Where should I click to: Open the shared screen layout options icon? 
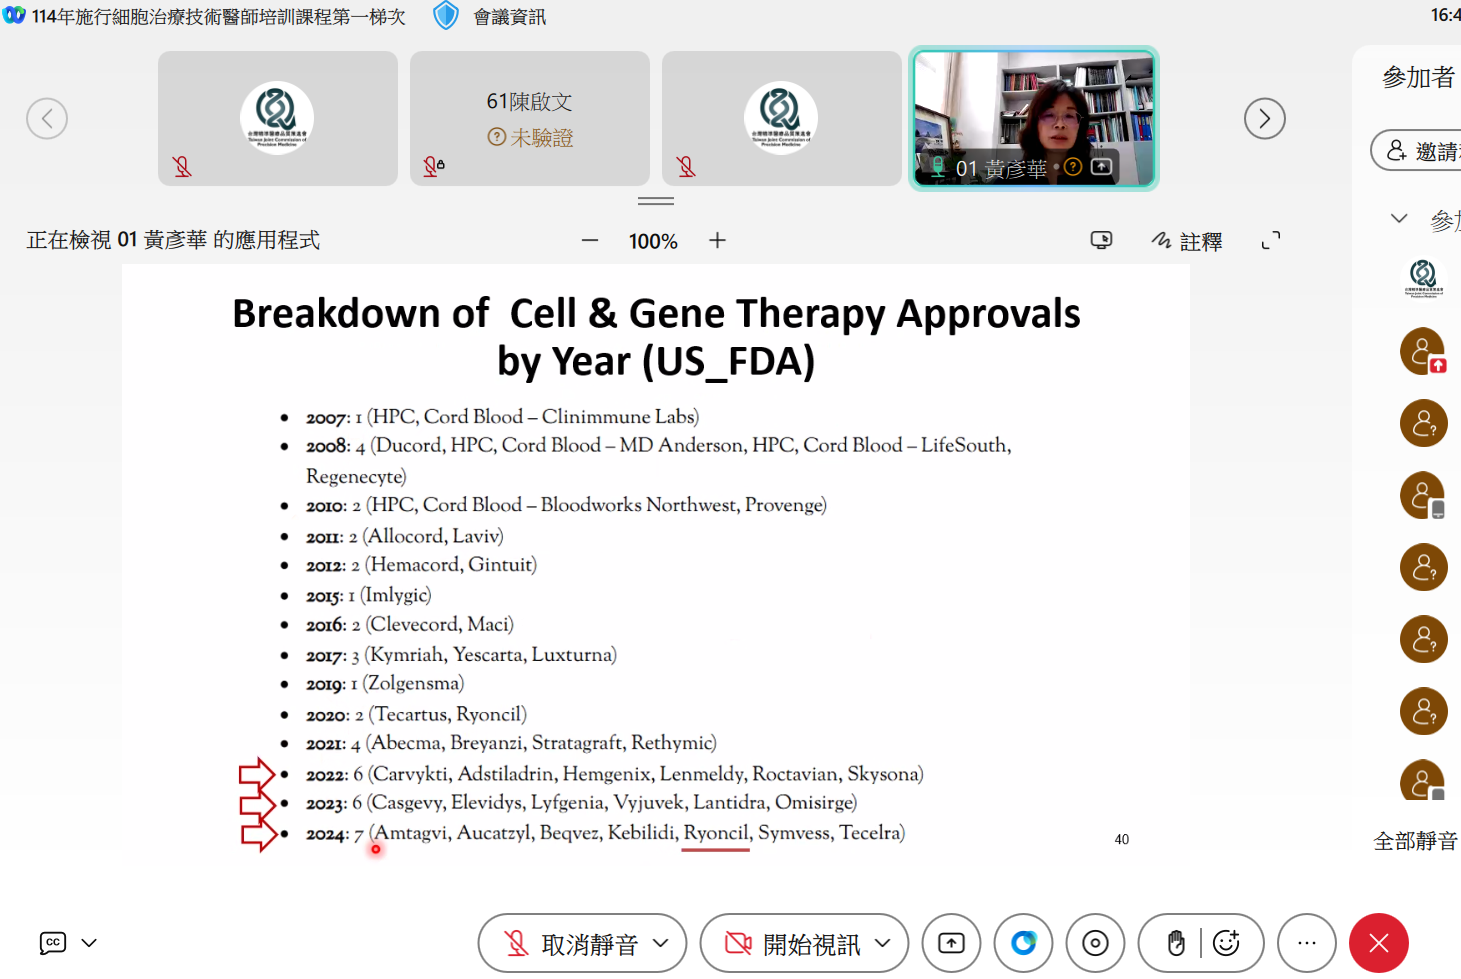click(x=1101, y=240)
